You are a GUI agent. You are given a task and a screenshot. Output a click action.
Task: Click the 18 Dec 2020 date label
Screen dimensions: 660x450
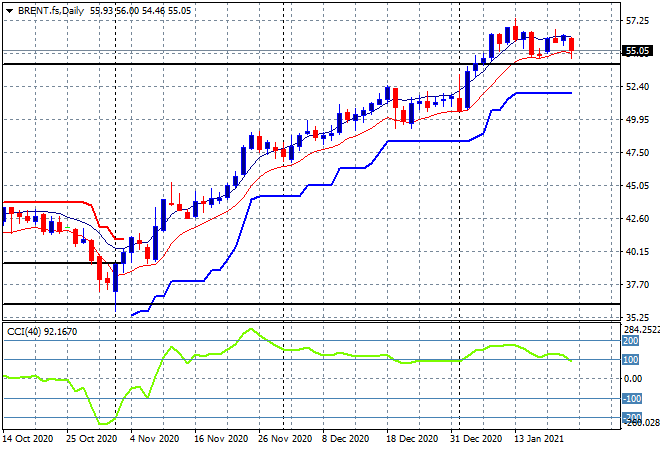coord(413,439)
